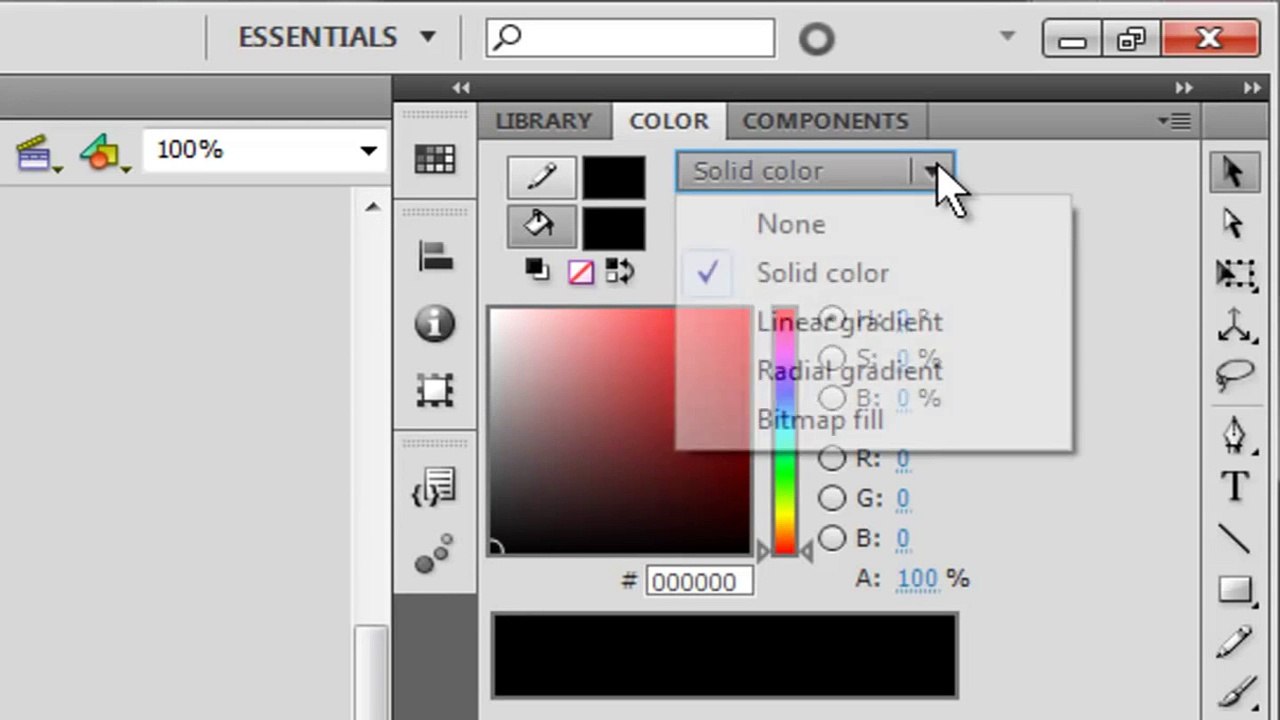
Task: Select the blue B radio button
Action: tap(832, 538)
